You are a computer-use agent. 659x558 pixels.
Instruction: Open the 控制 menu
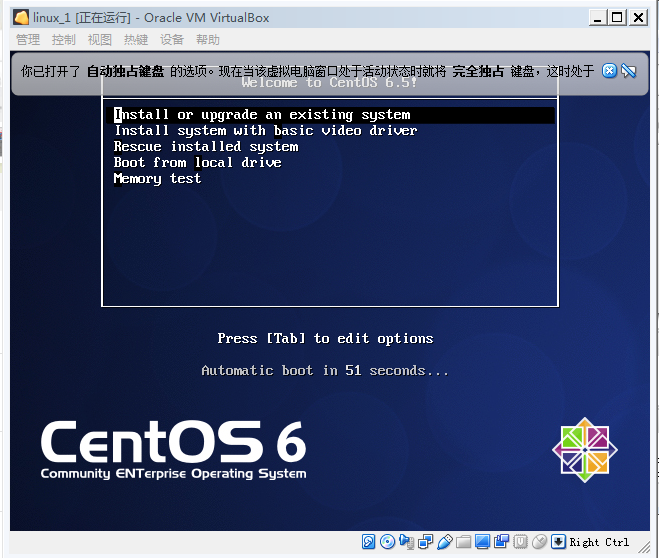point(63,39)
